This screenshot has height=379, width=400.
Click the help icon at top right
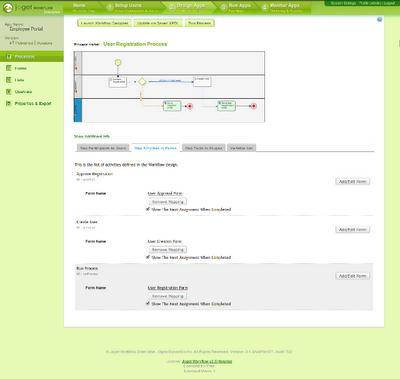pos(379,19)
